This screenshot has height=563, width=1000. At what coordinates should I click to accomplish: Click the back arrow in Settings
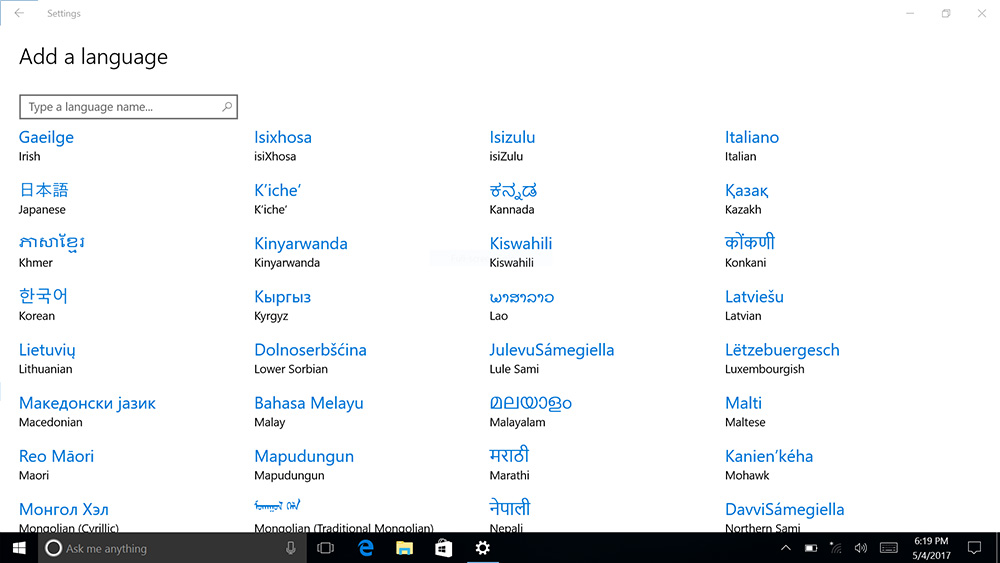pyautogui.click(x=19, y=14)
